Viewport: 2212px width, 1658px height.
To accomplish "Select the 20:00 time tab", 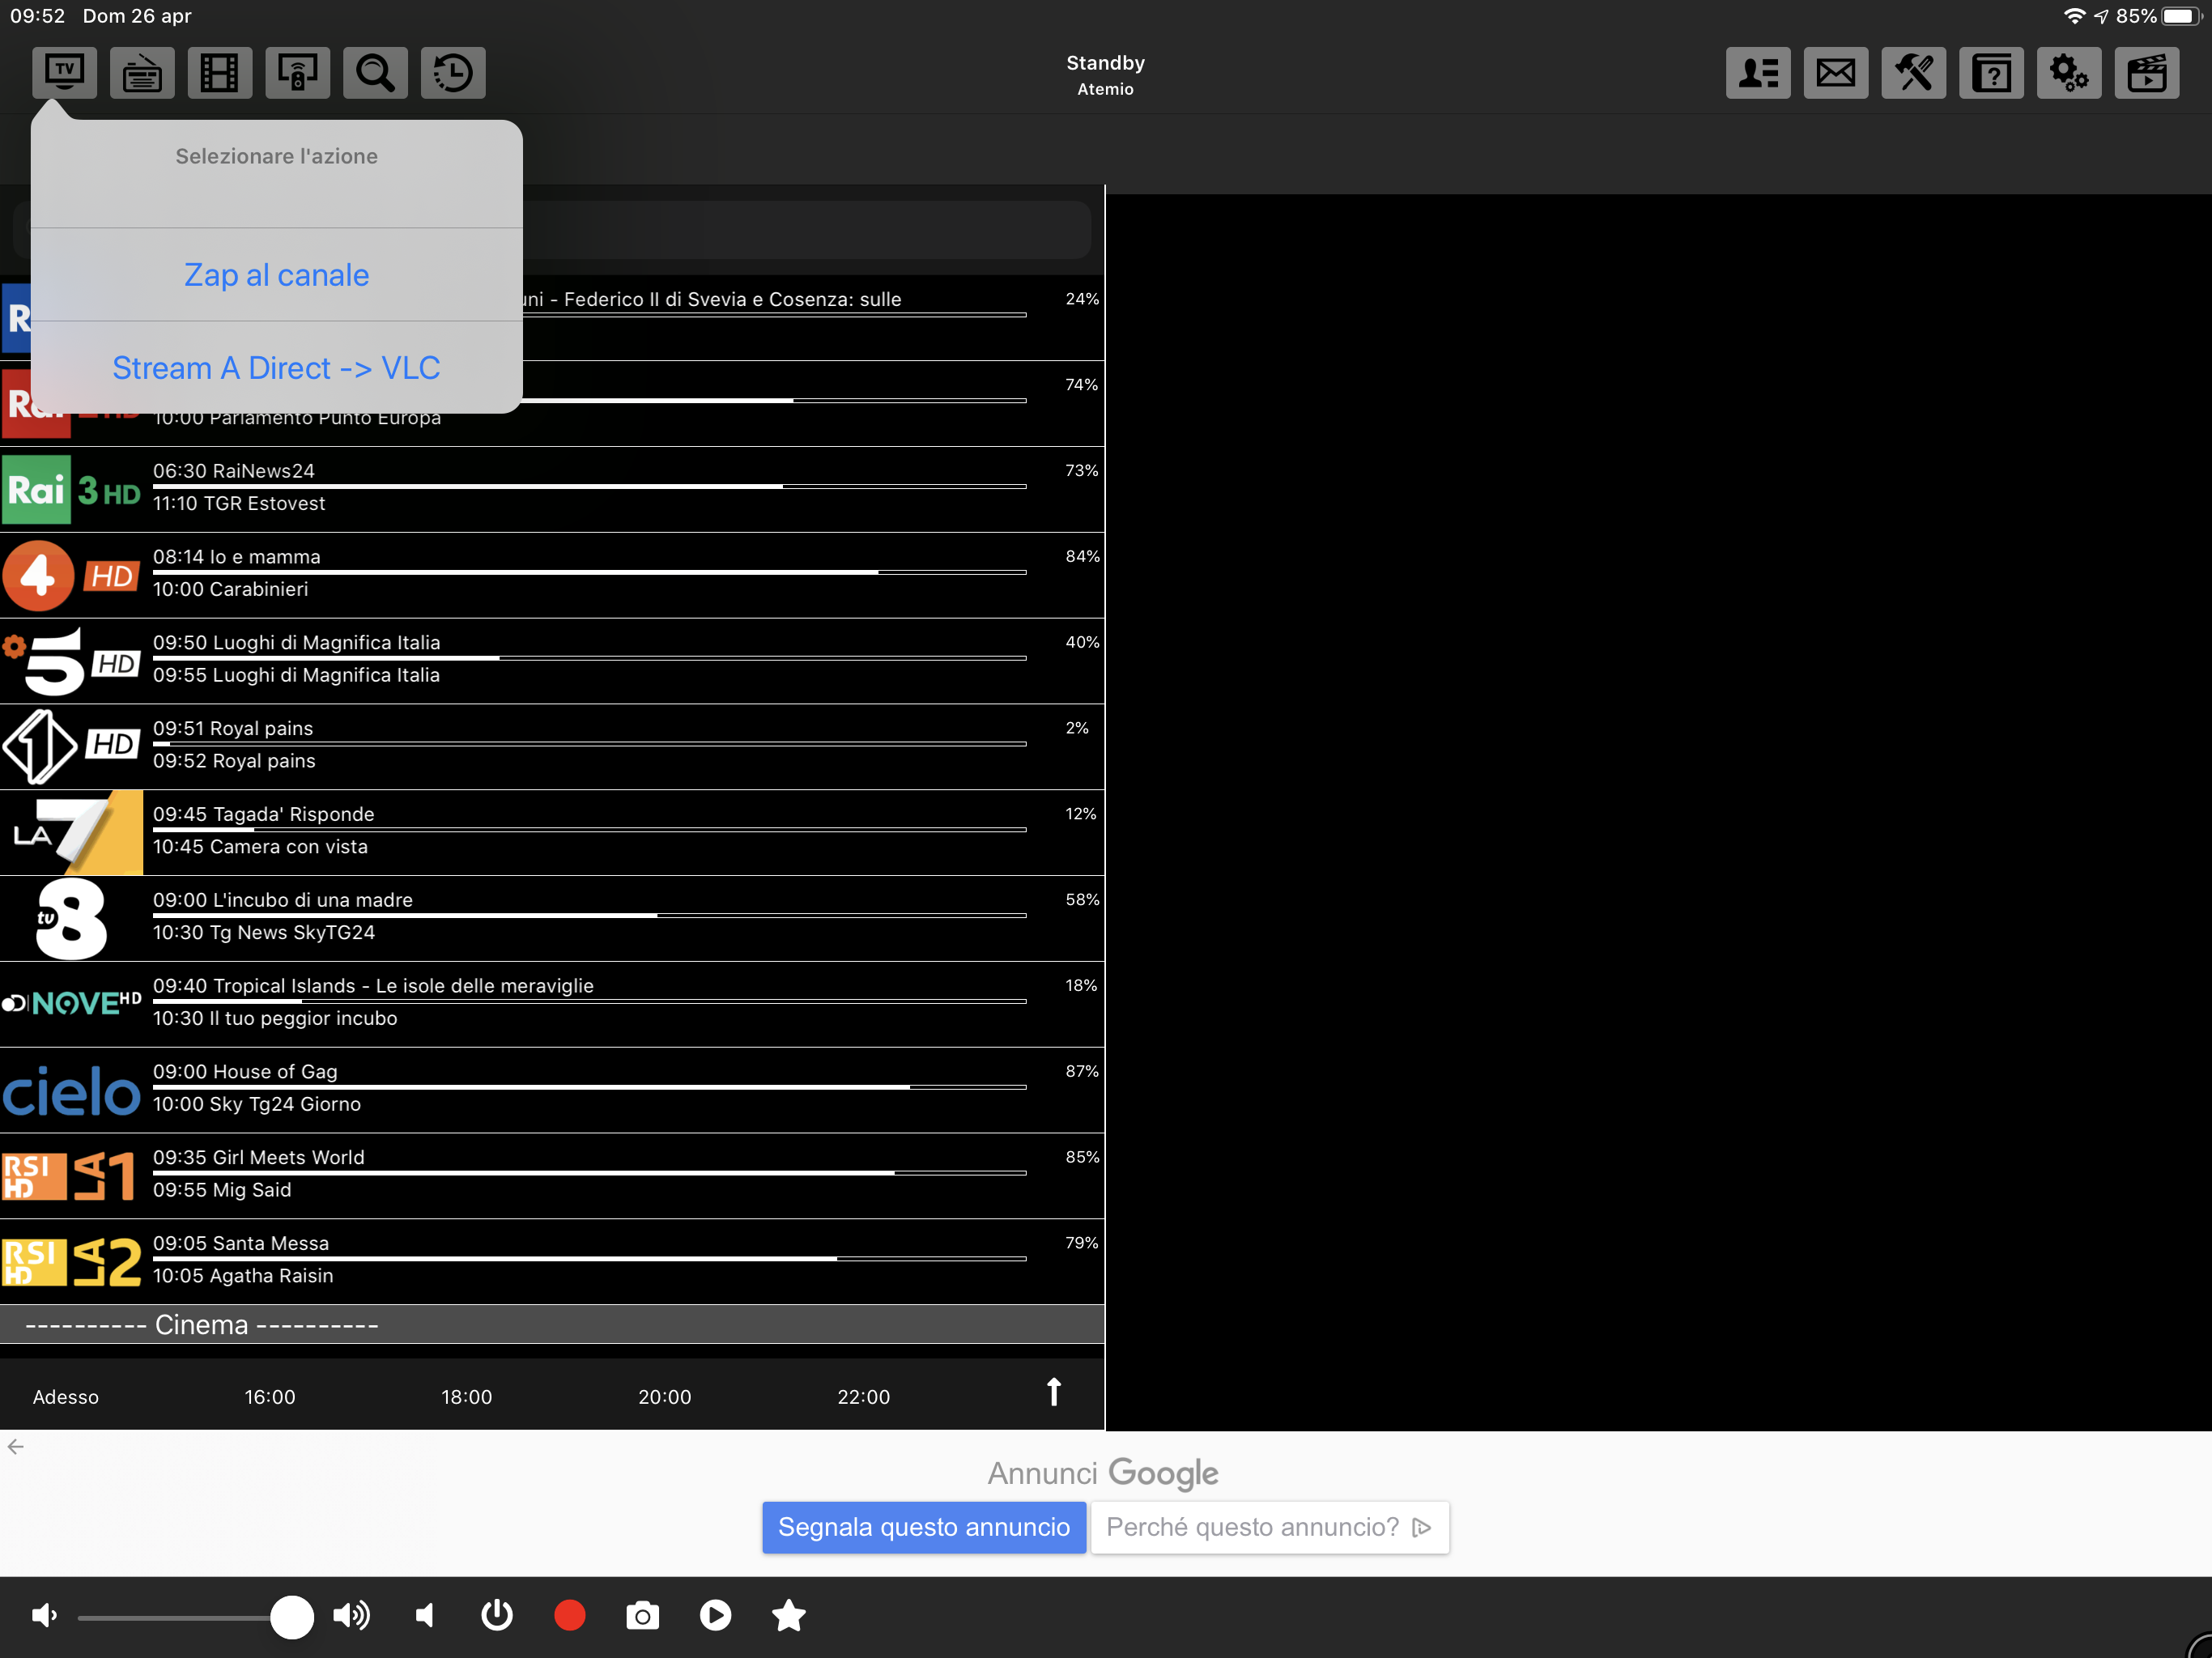I will 665,1396.
